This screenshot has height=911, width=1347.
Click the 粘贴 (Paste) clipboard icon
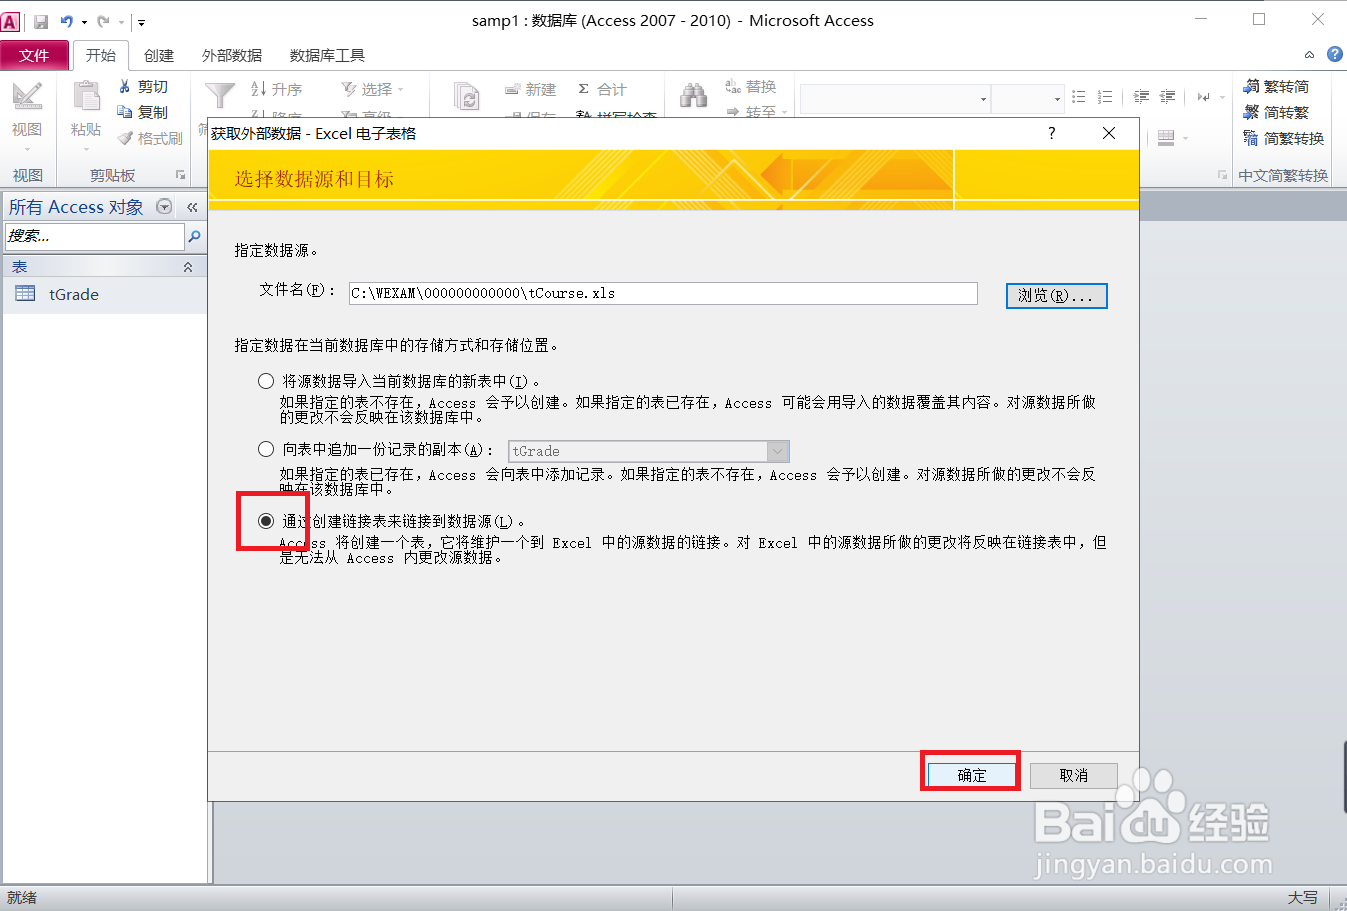[86, 97]
